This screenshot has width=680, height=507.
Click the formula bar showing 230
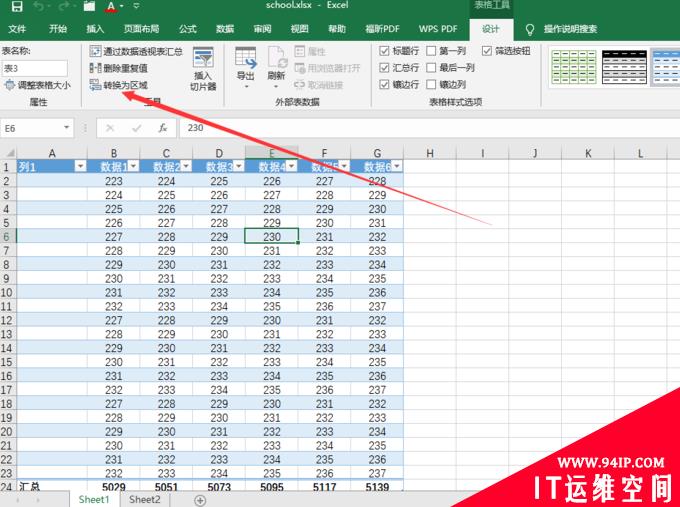(x=429, y=128)
